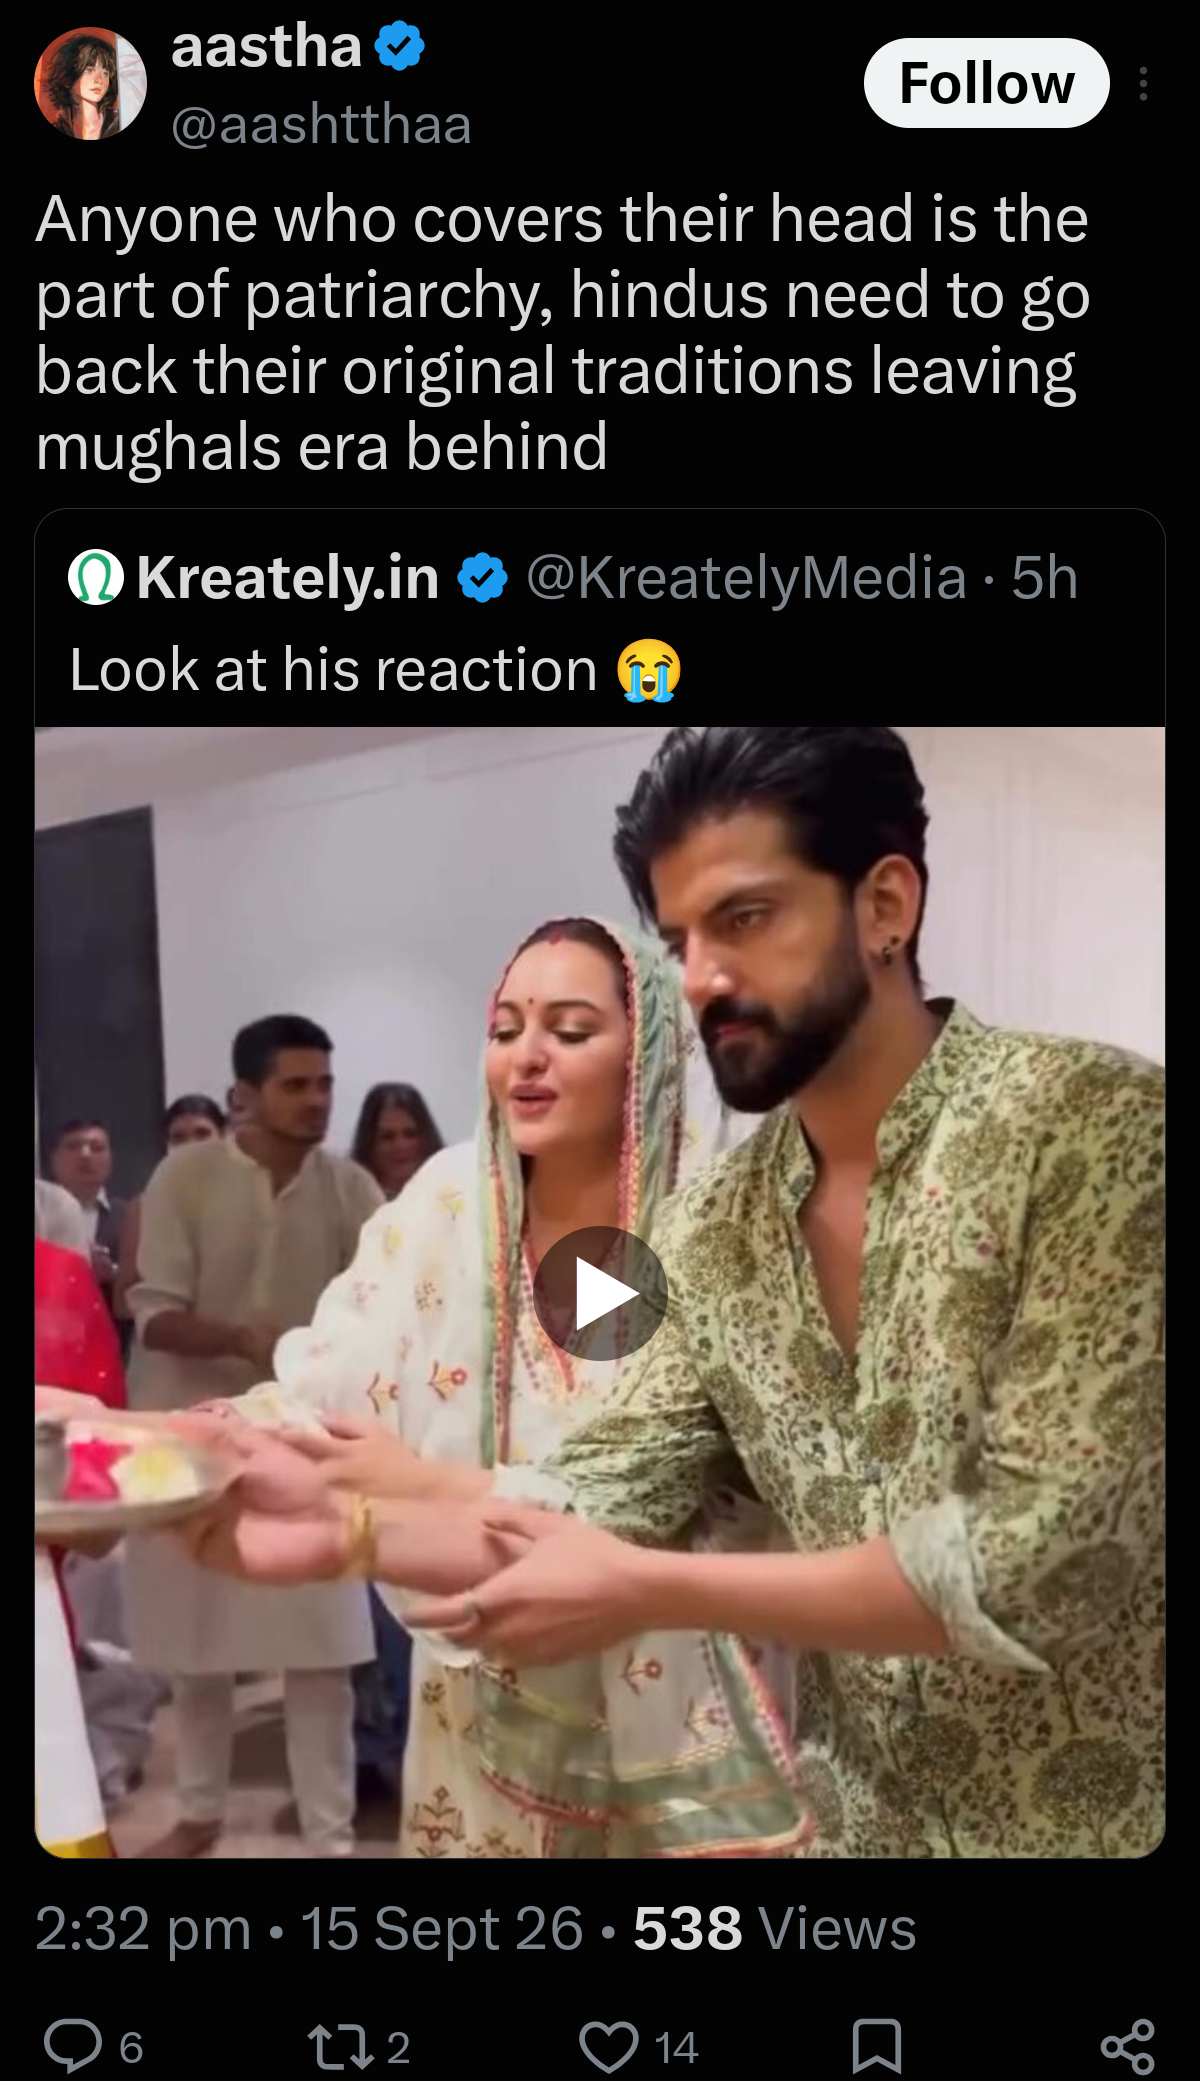Tap aastha's blue verified badge
This screenshot has width=1200, height=2081.
point(400,46)
